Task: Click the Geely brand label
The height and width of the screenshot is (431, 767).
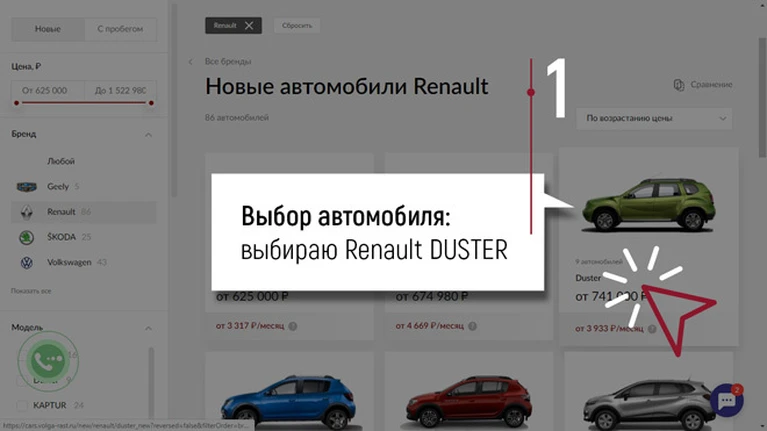Action: pyautogui.click(x=58, y=186)
